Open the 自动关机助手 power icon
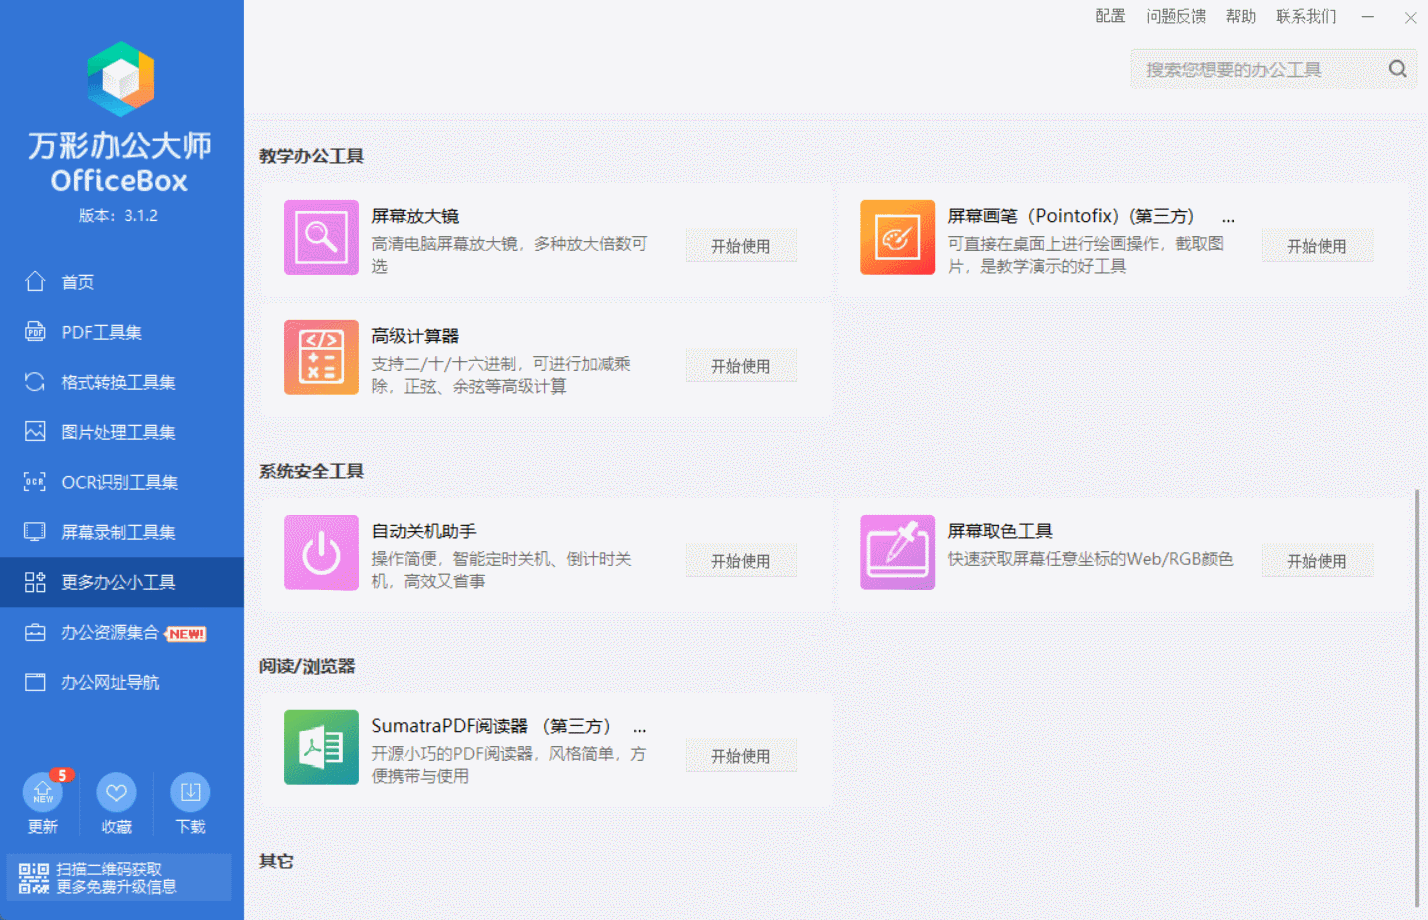1428x920 pixels. (321, 552)
